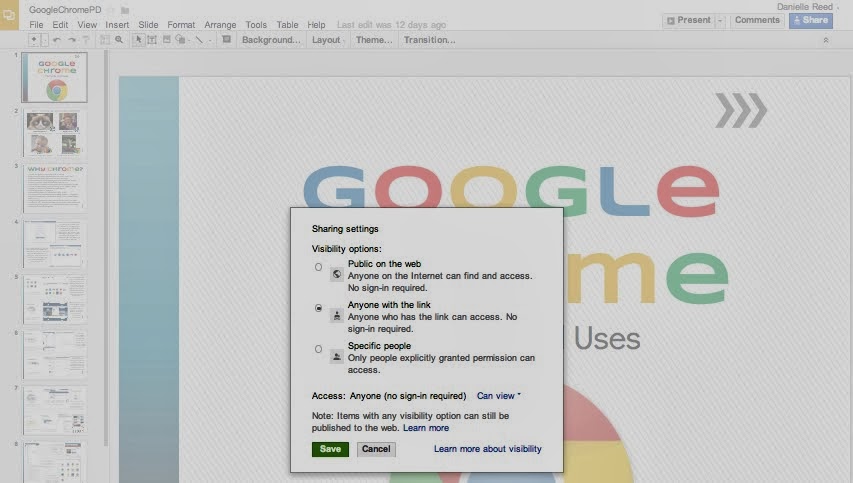
Task: Click the Insert image icon
Action: click(166, 40)
